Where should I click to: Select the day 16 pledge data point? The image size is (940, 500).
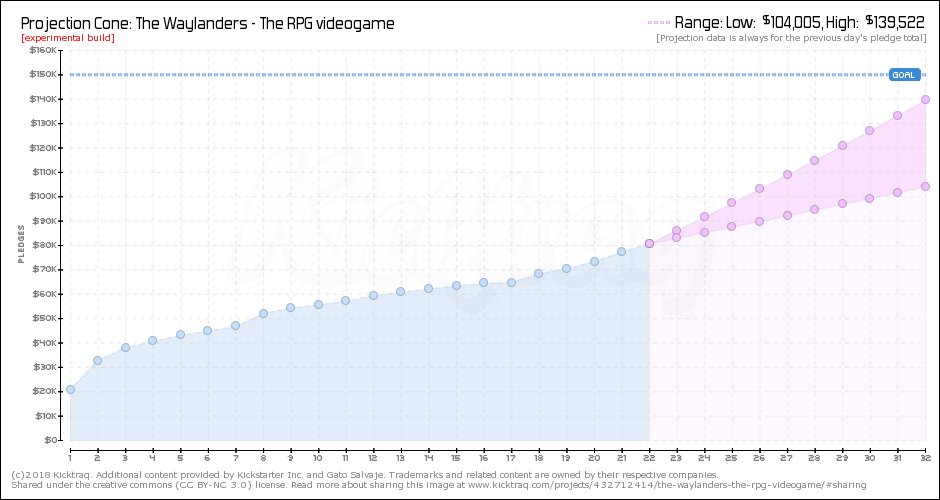pos(483,282)
